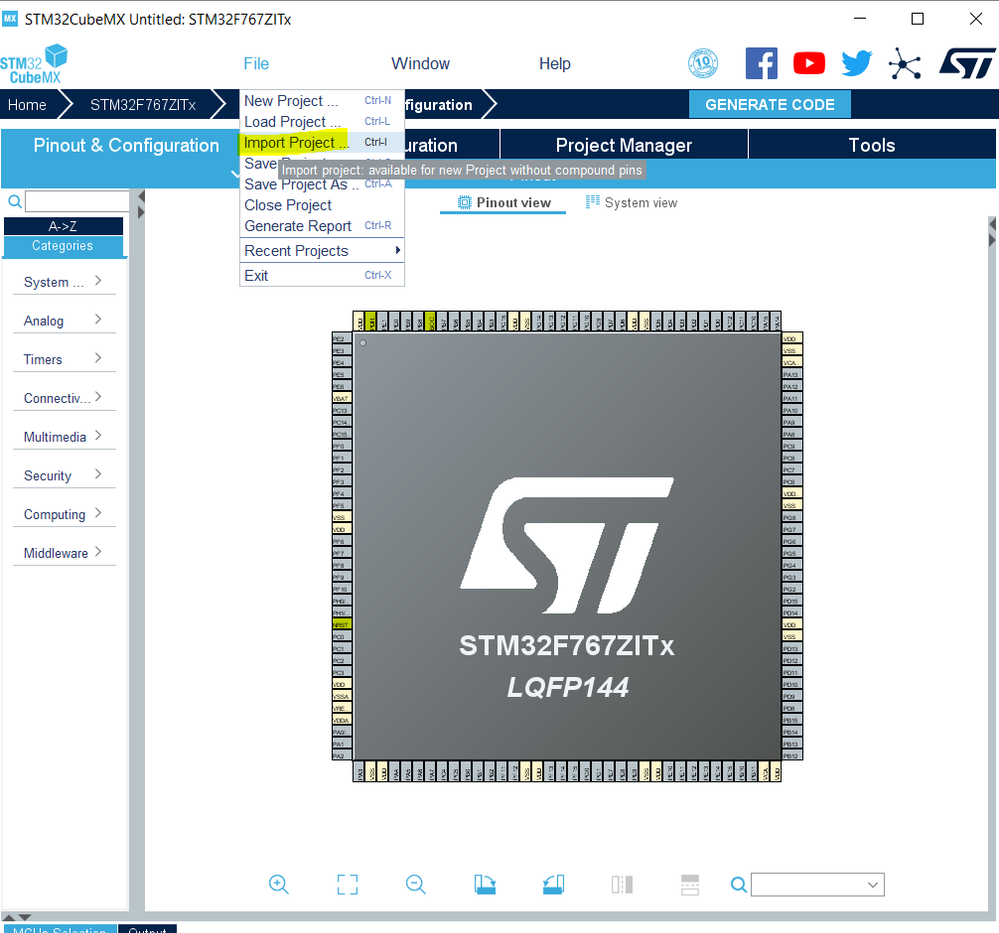The width and height of the screenshot is (999, 933).
Task: Click the ST logo in header
Action: pyautogui.click(x=967, y=64)
